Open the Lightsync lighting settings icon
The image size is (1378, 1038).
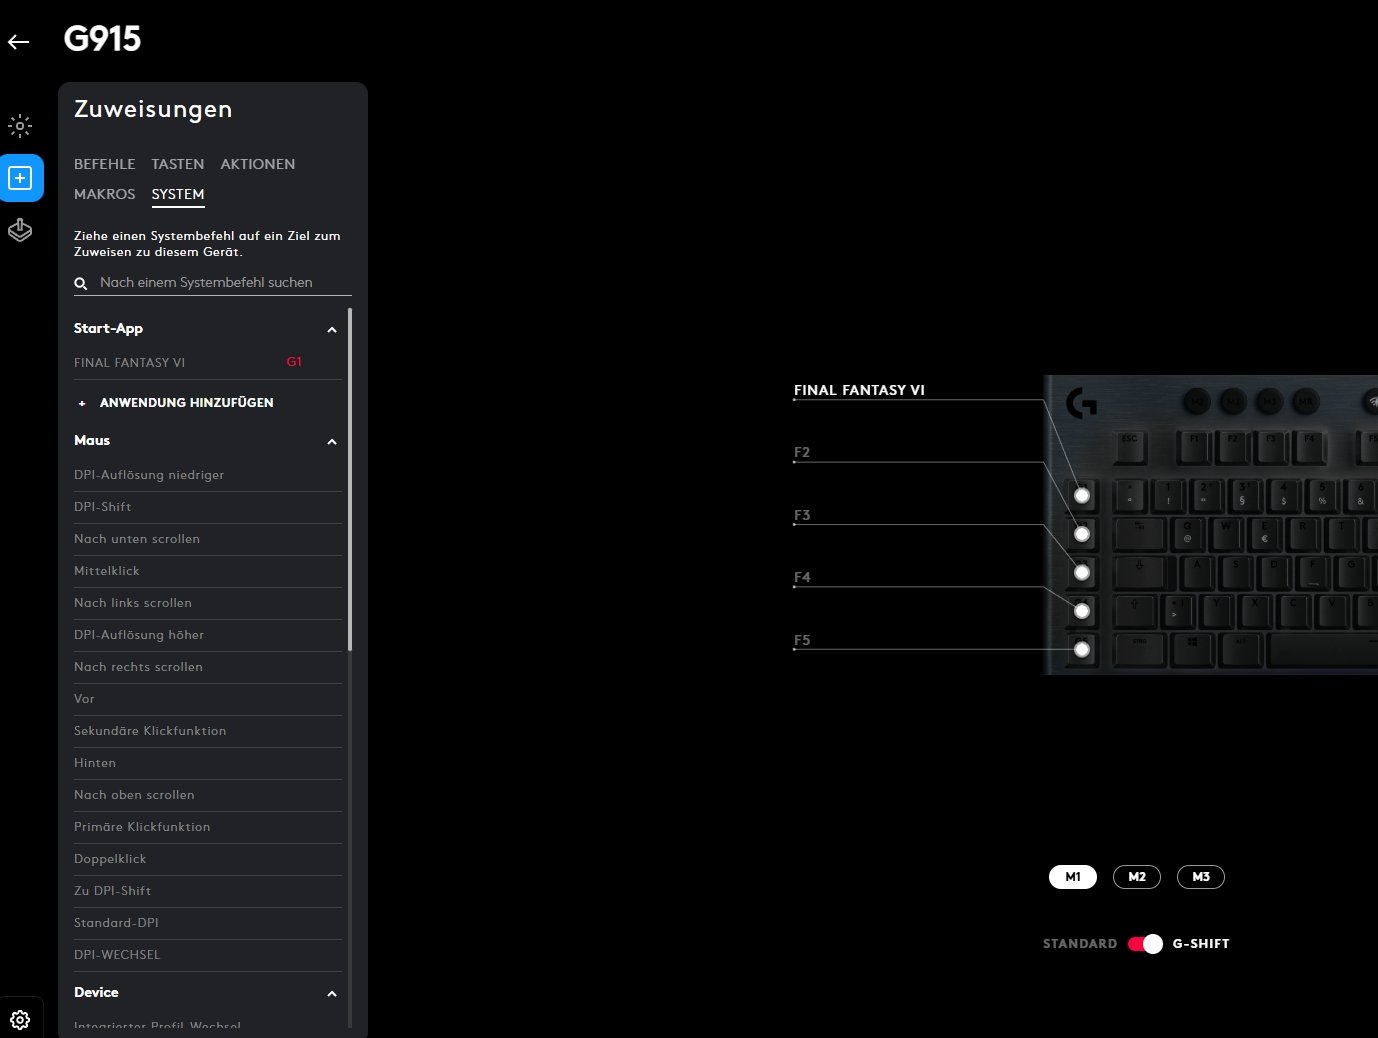[x=20, y=126]
